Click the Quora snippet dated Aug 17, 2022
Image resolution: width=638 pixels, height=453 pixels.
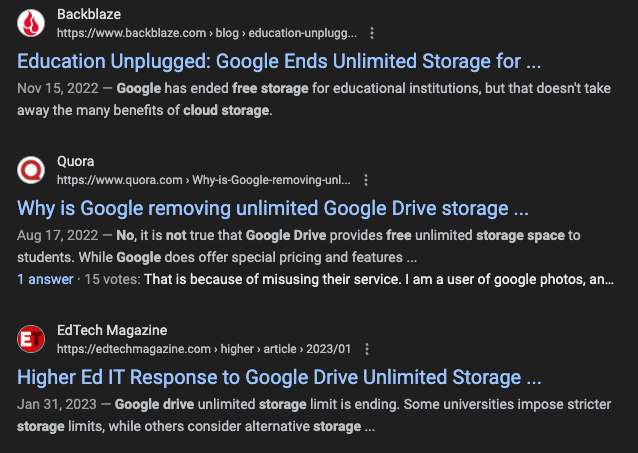point(300,246)
